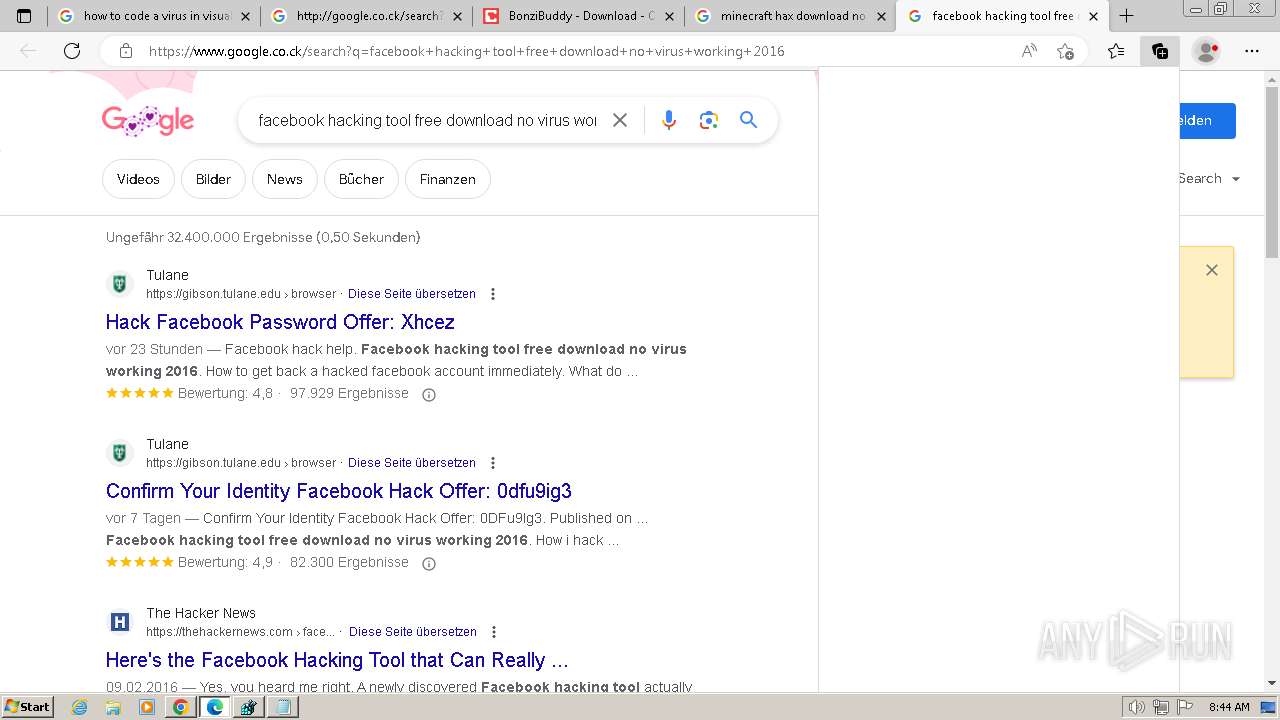Screen dimensions: 1280x720
Task: View site information via the padlock icon
Action: click(125, 51)
